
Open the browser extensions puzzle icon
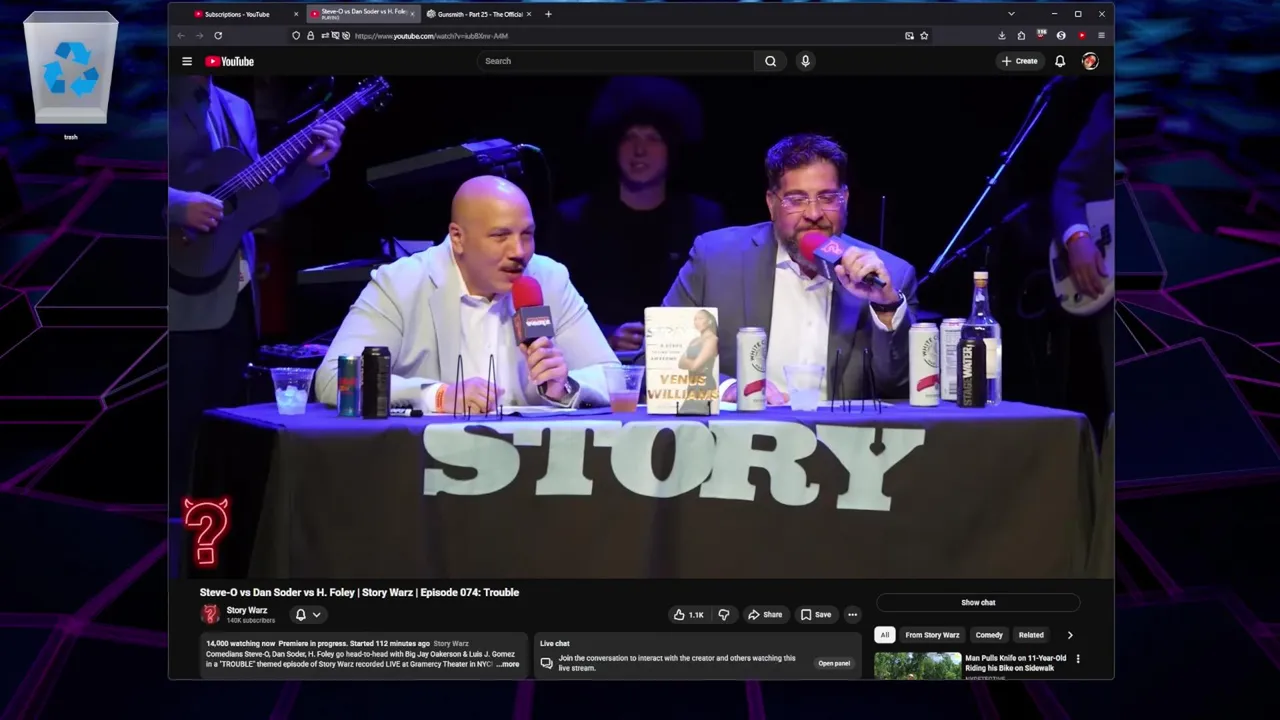1021,36
